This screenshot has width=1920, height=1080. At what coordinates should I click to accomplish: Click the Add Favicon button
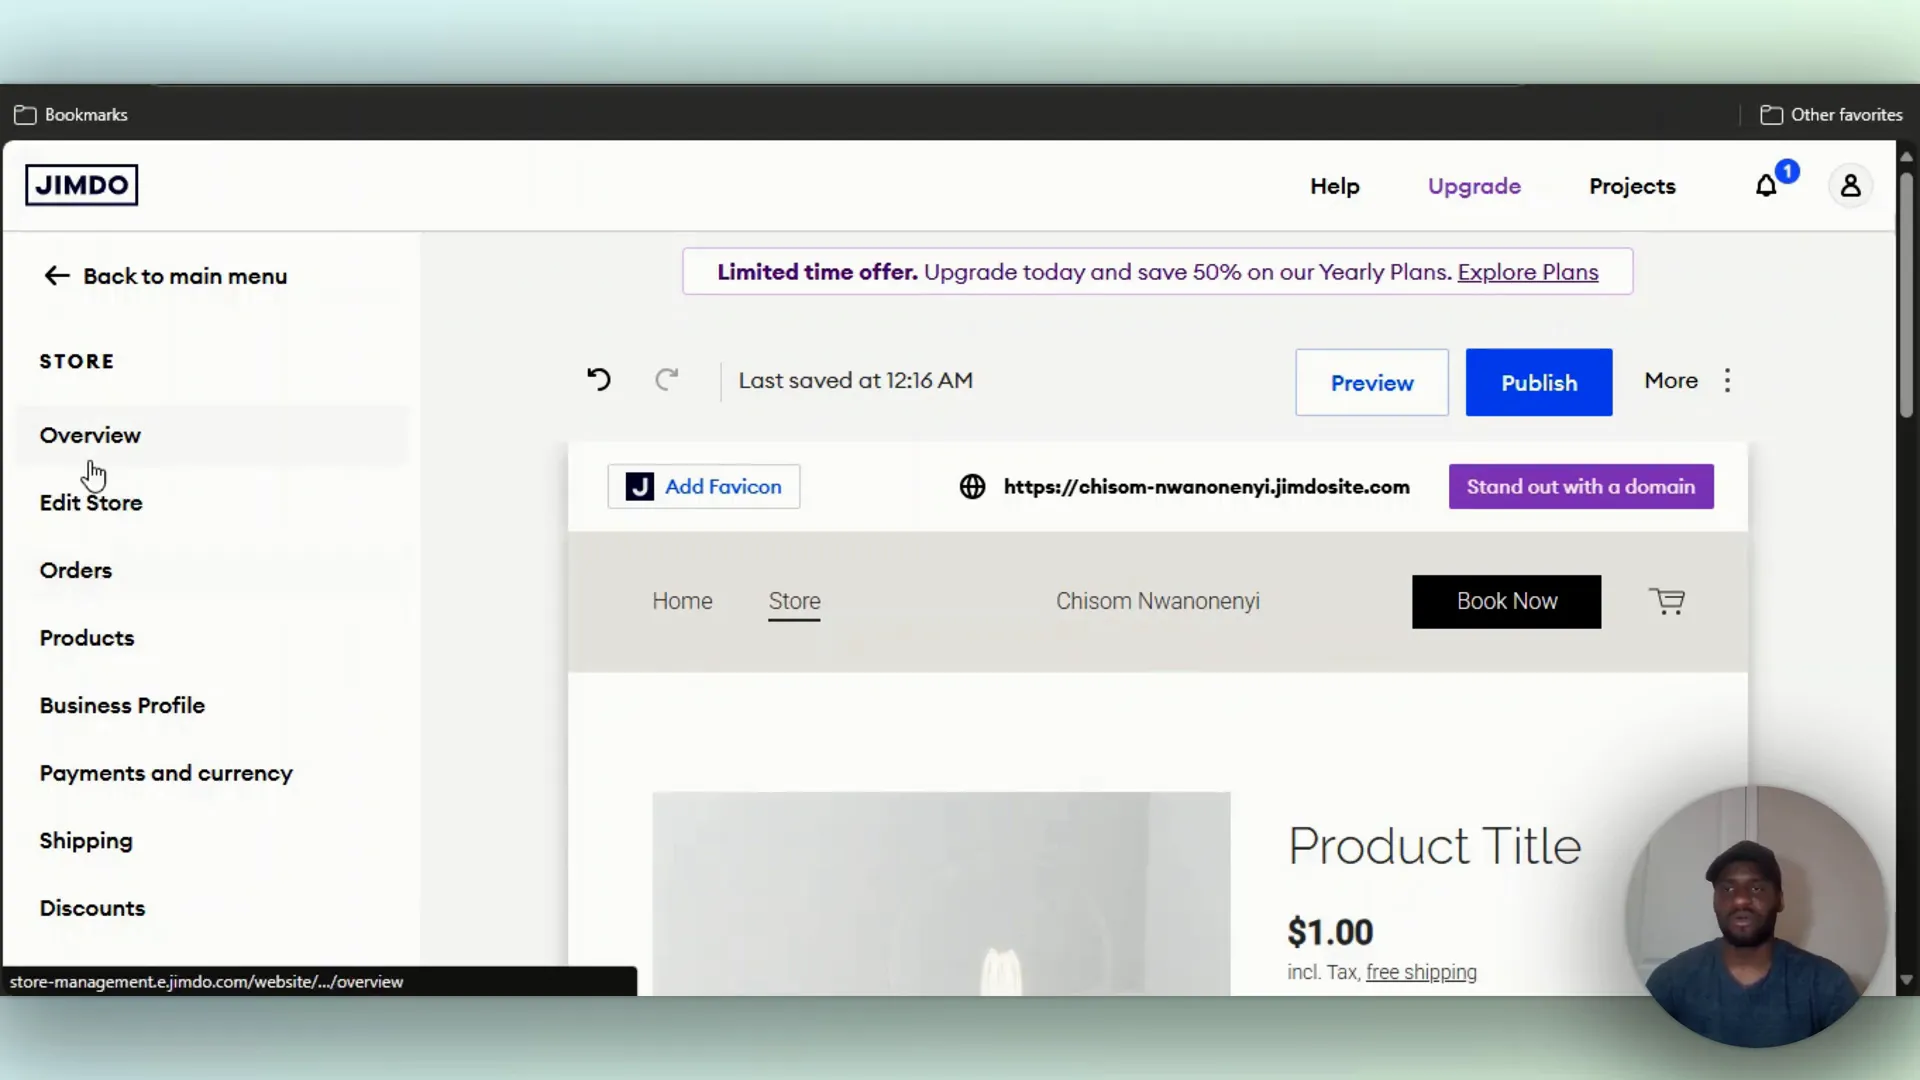tap(703, 487)
